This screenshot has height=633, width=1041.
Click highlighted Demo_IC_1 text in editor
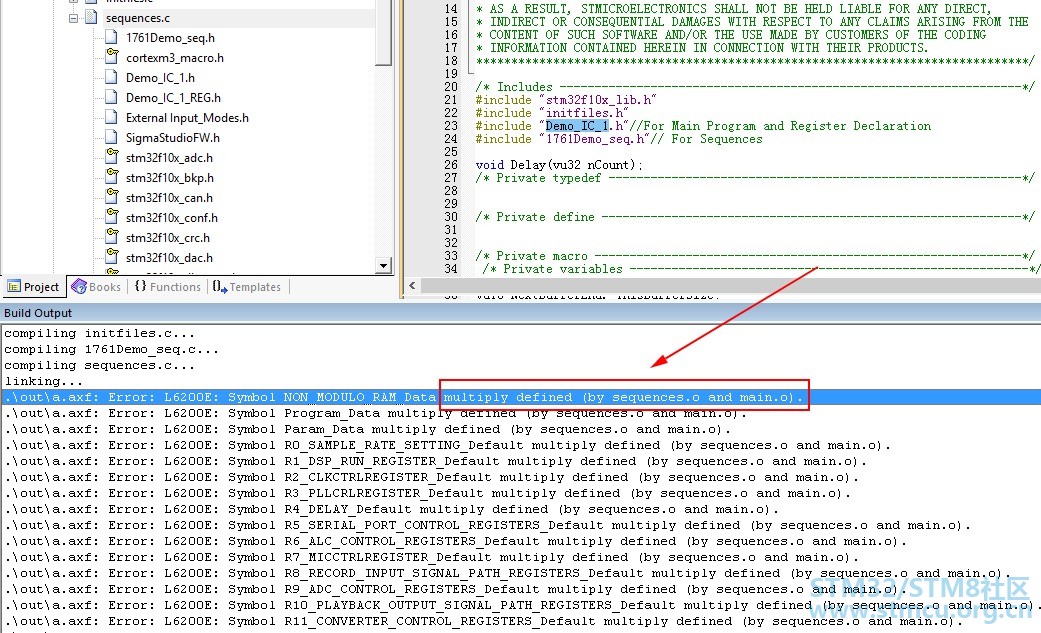pos(577,126)
